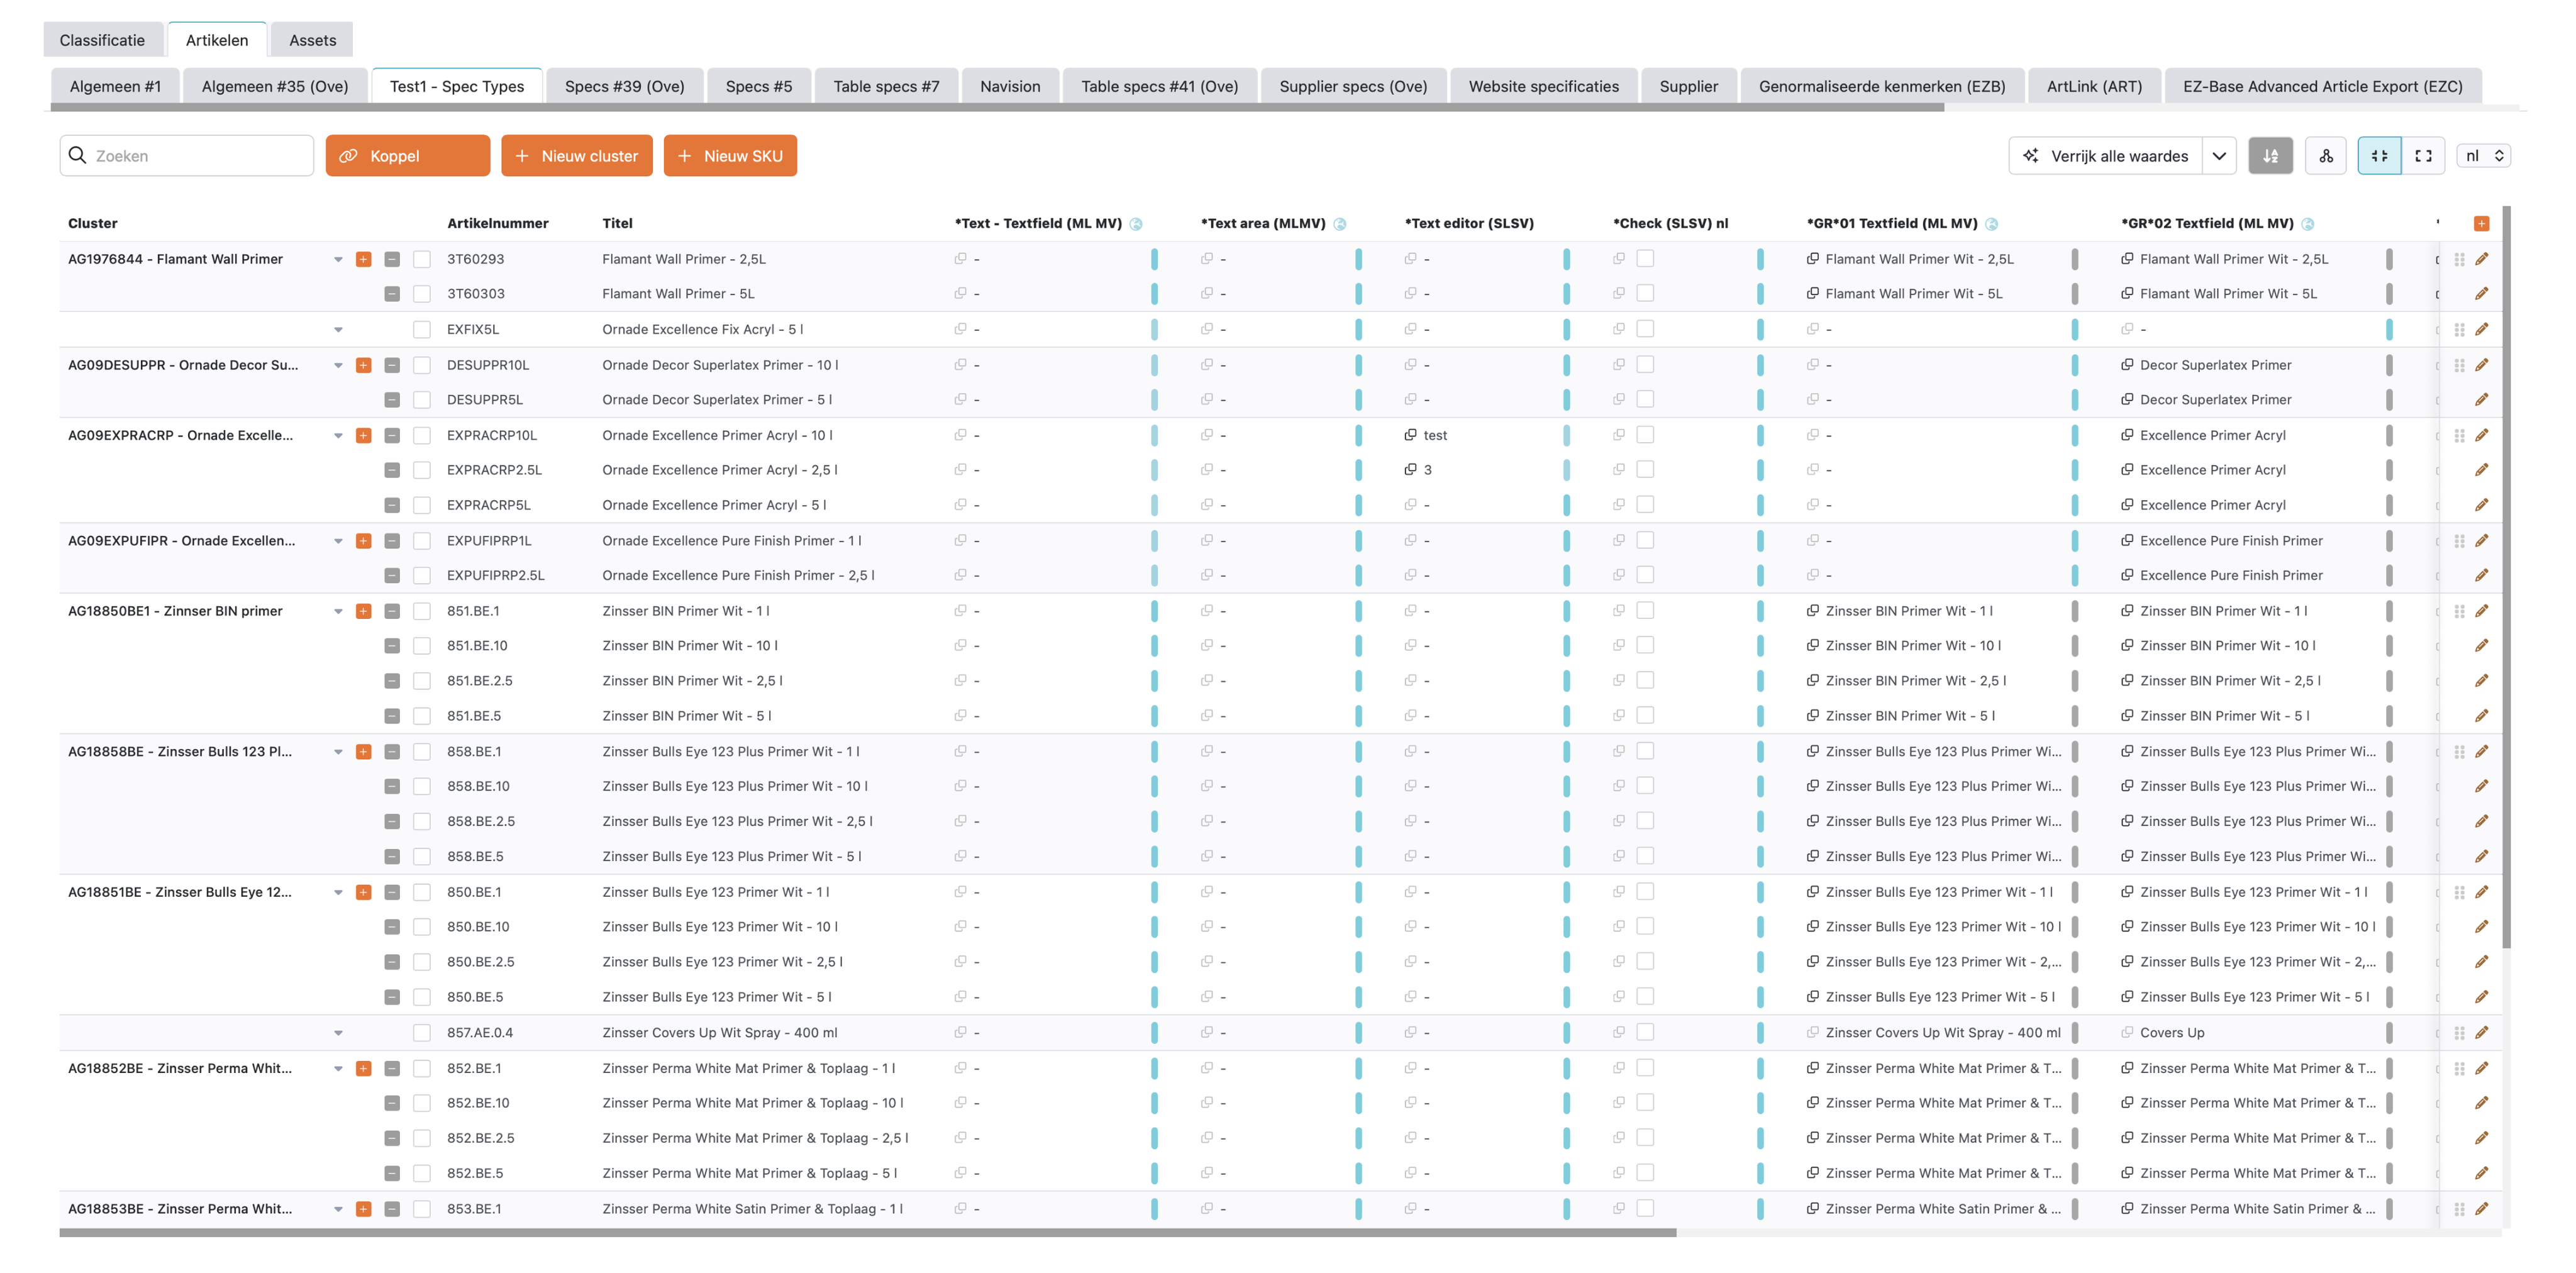The height and width of the screenshot is (1273, 2576).
Task: Click the globe icon beside *Text - Textfield header
Action: 1136,224
